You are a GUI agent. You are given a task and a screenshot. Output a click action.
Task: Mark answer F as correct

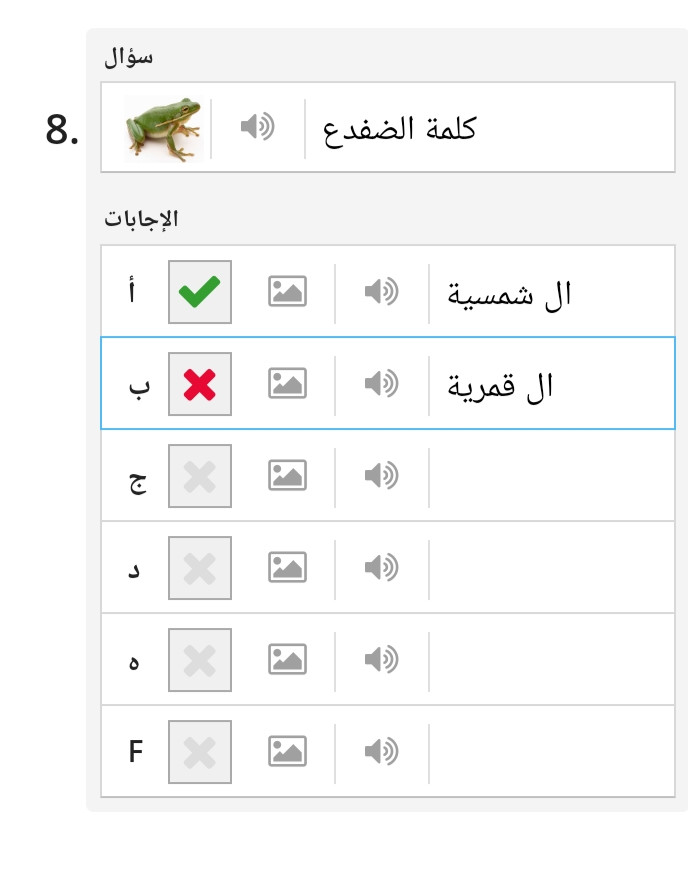coord(200,752)
